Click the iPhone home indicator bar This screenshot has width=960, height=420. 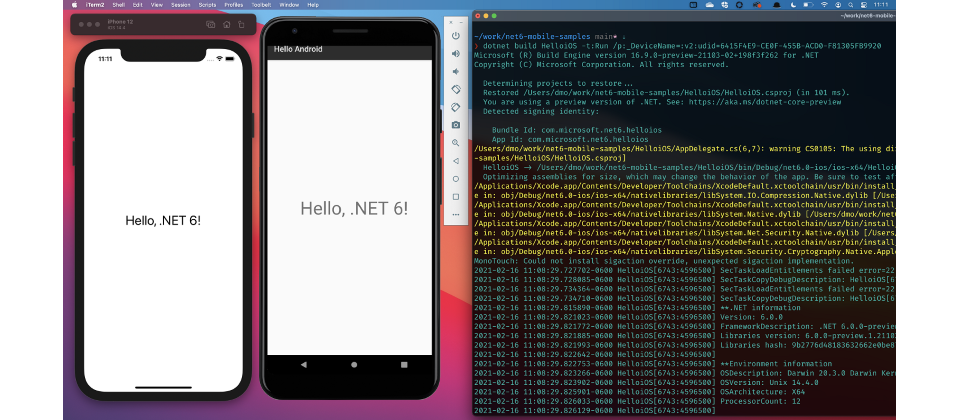163,388
